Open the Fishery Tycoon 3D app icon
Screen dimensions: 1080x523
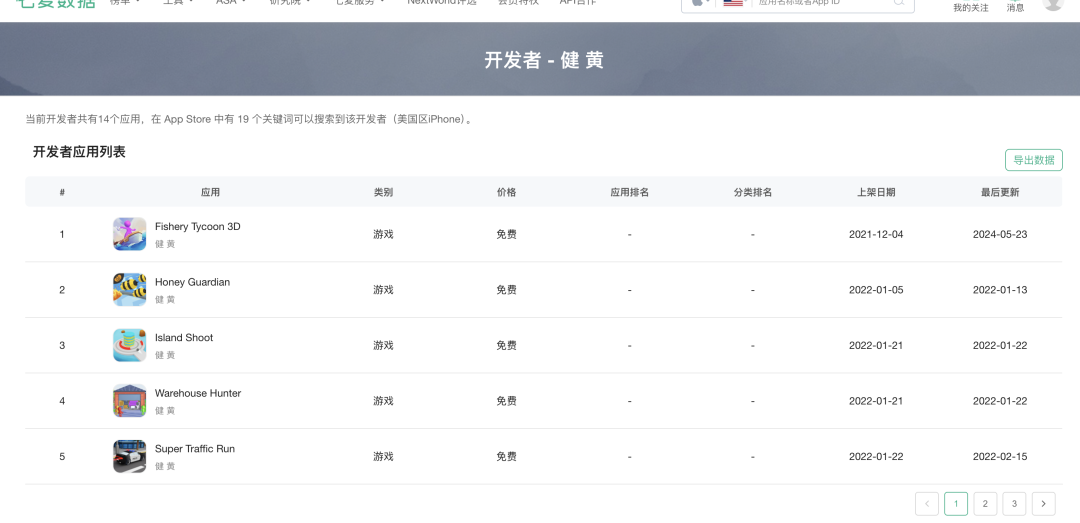pos(129,234)
